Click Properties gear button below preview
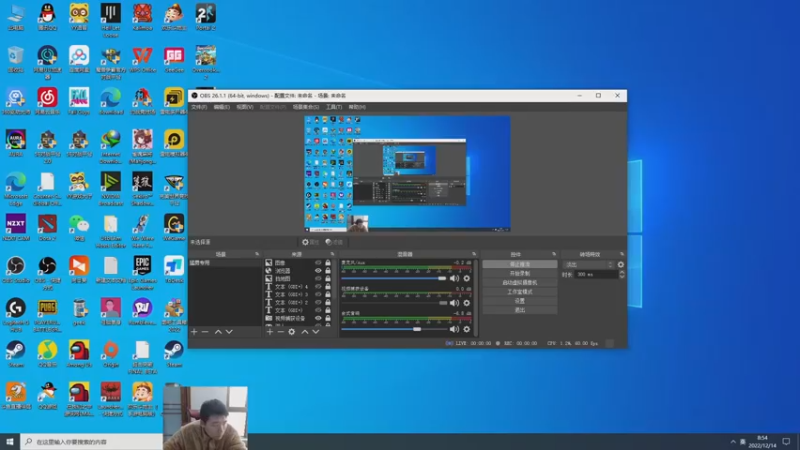 (310, 242)
